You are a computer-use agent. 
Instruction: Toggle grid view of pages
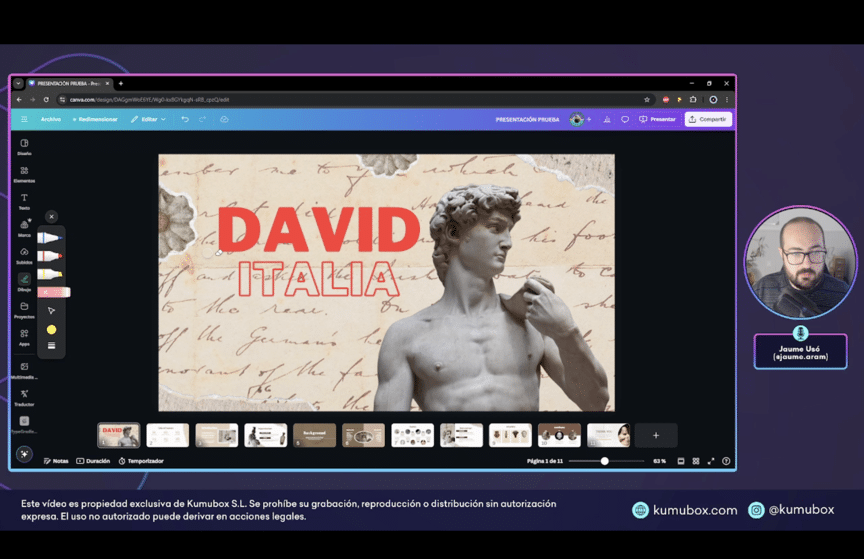tap(696, 461)
